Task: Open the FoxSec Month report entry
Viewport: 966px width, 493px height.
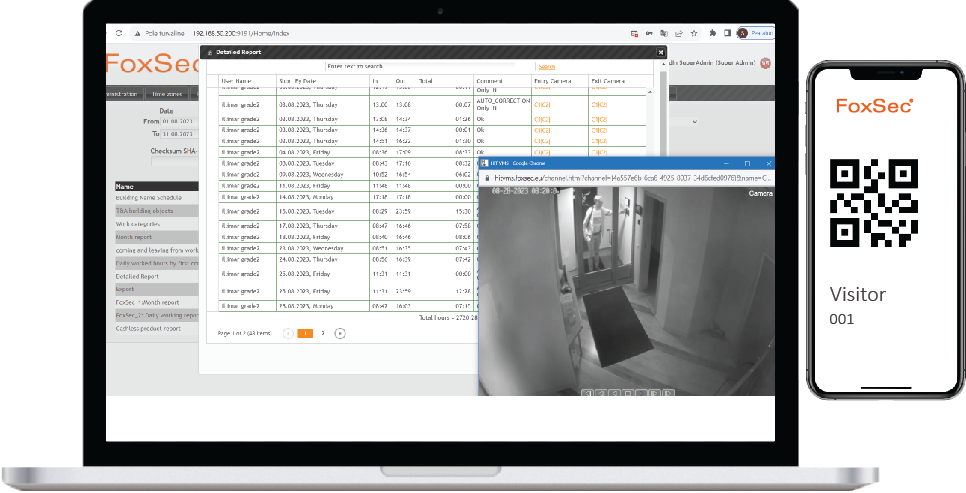Action: (147, 303)
